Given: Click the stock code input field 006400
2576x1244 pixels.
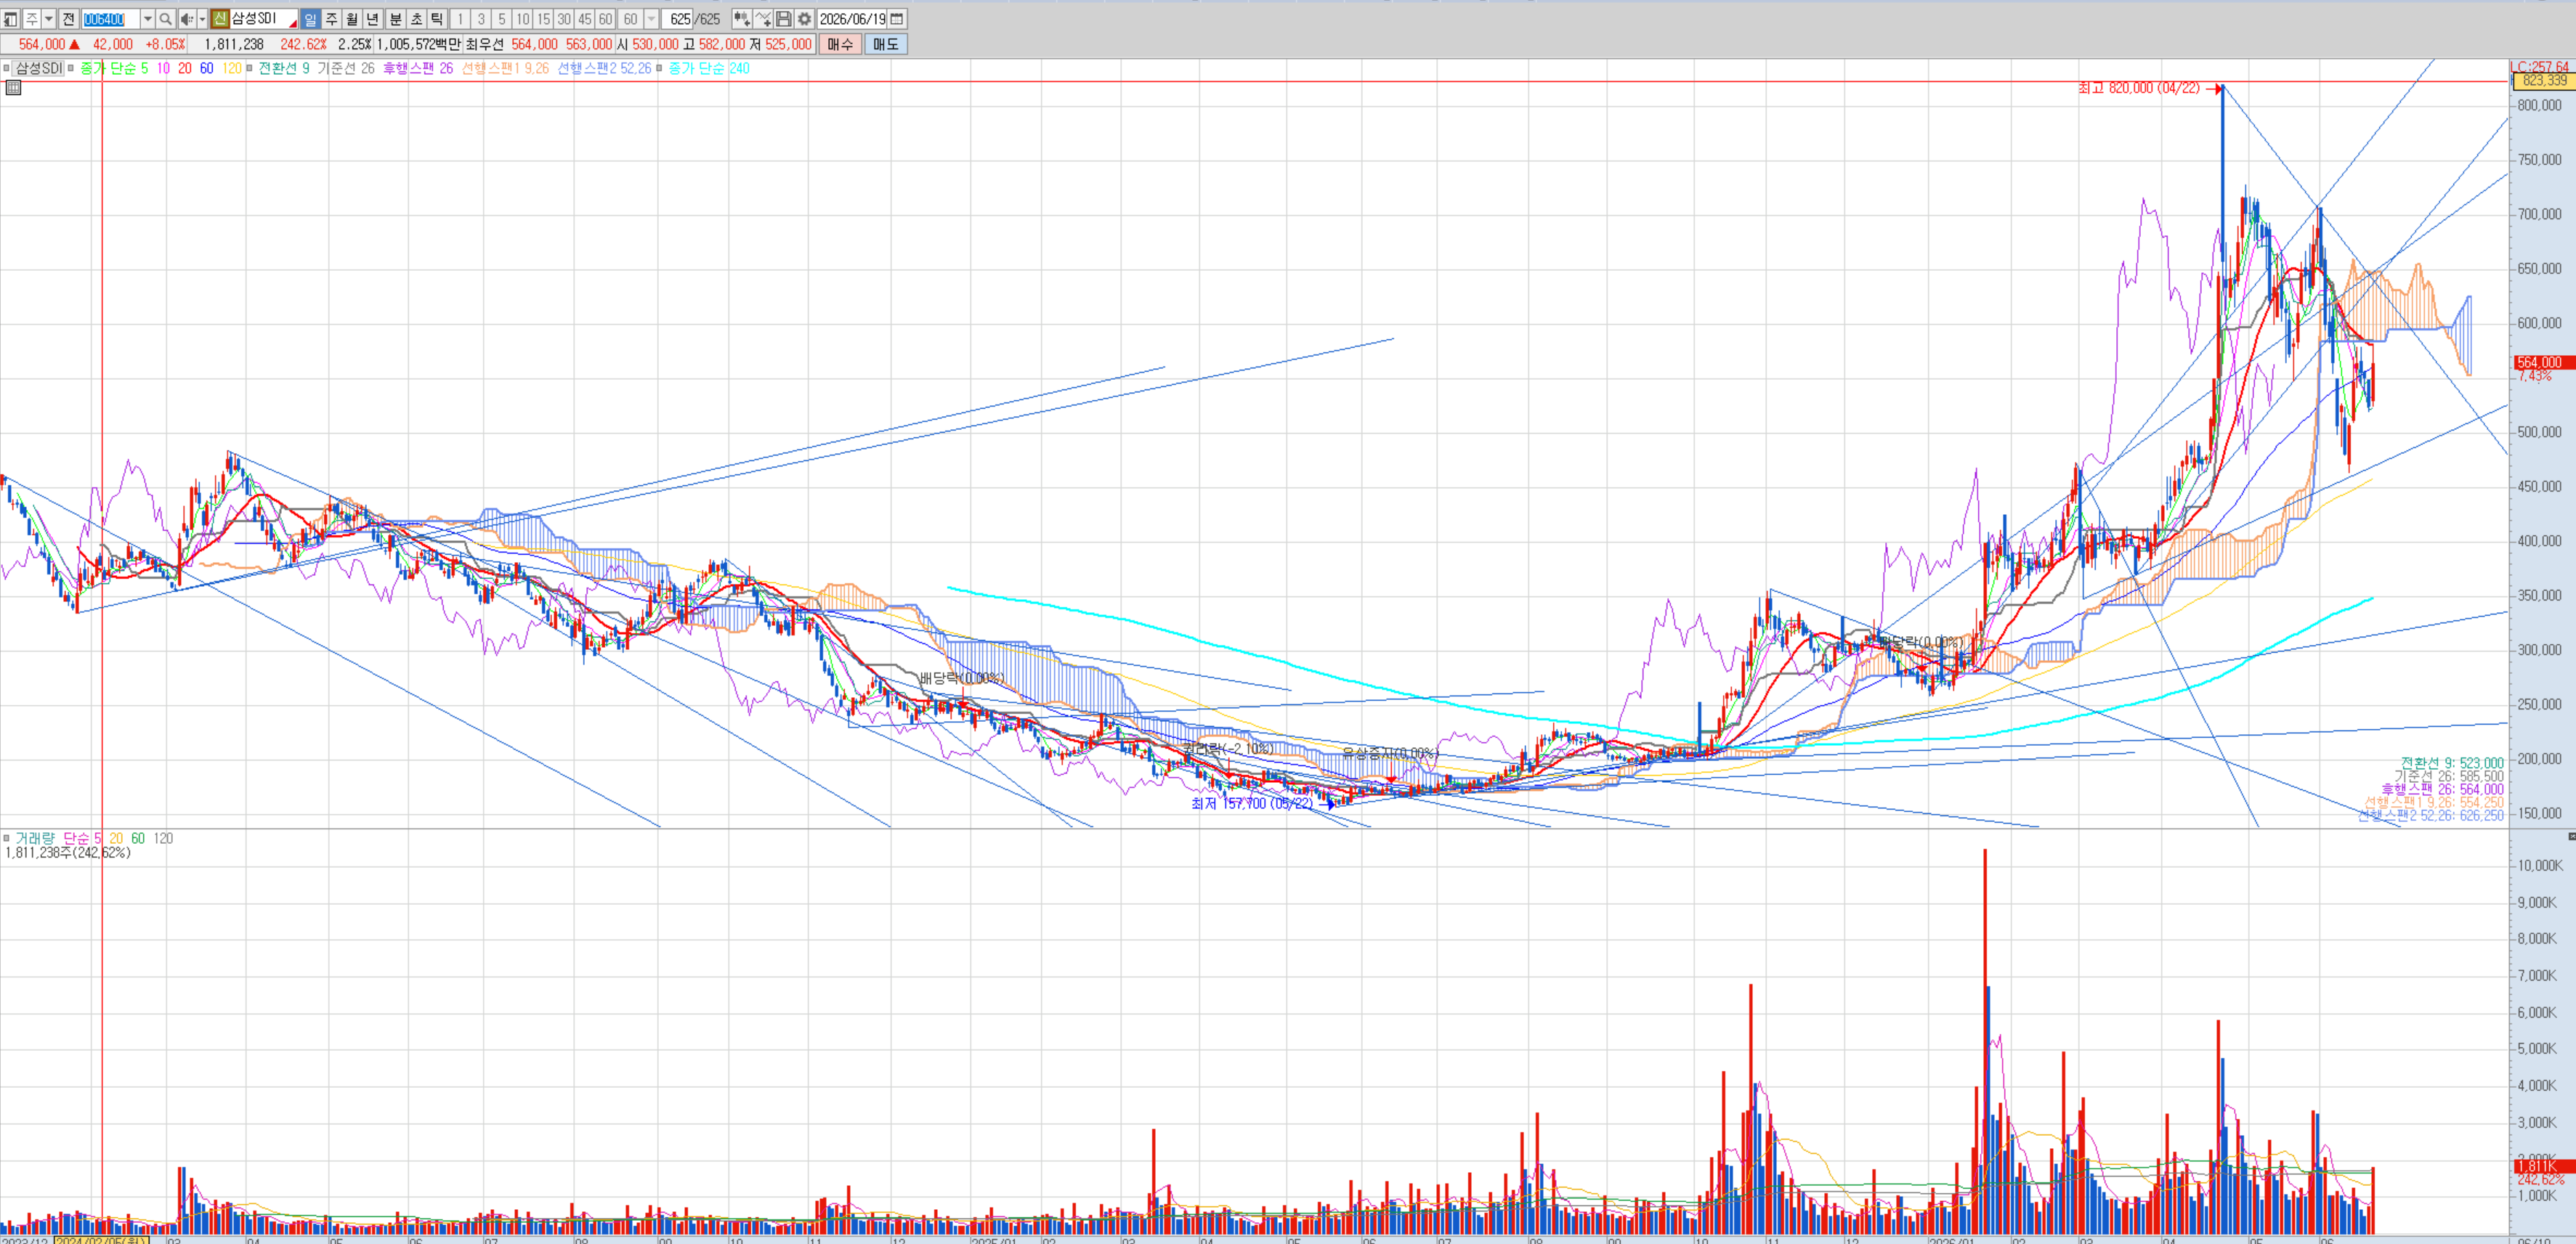Looking at the screenshot, I should click(111, 19).
